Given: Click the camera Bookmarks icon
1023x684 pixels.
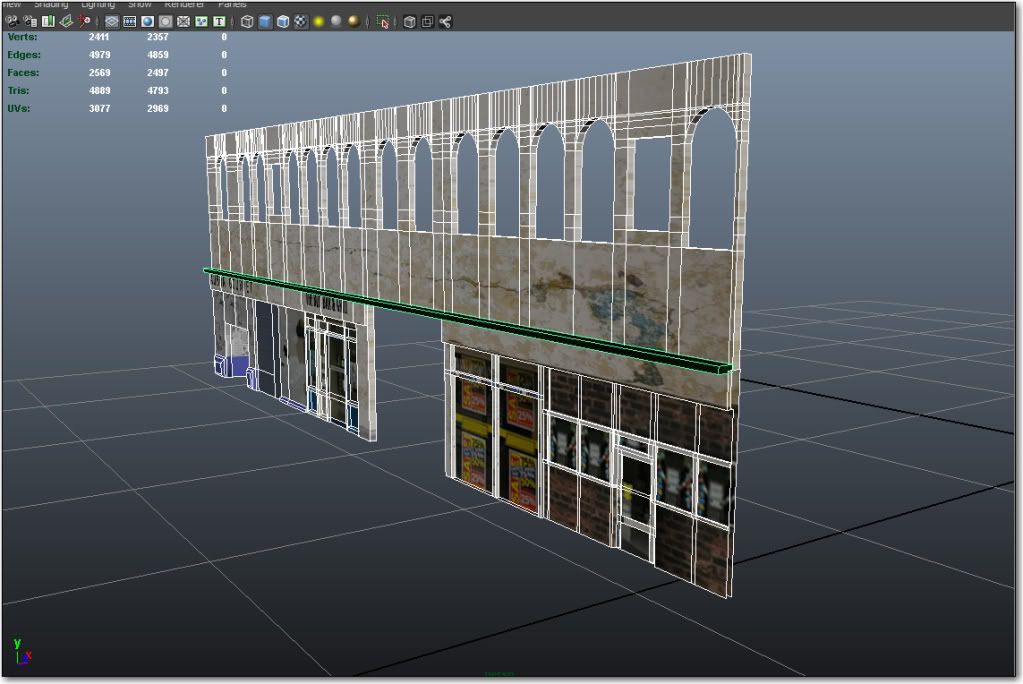Looking at the screenshot, I should pos(47,21).
